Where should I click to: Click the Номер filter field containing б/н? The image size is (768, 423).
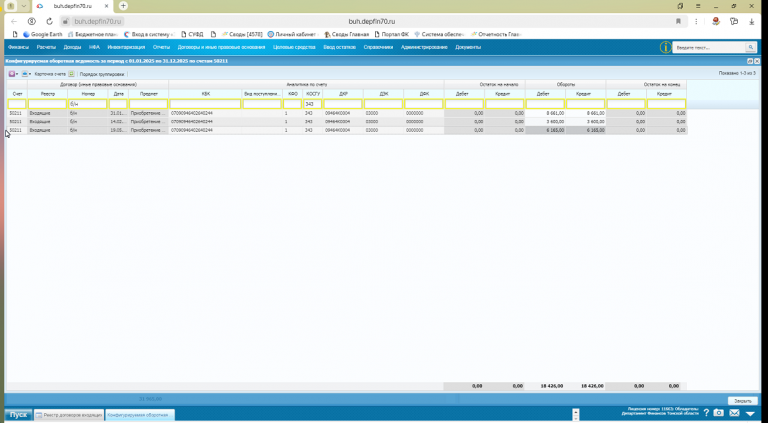88,104
